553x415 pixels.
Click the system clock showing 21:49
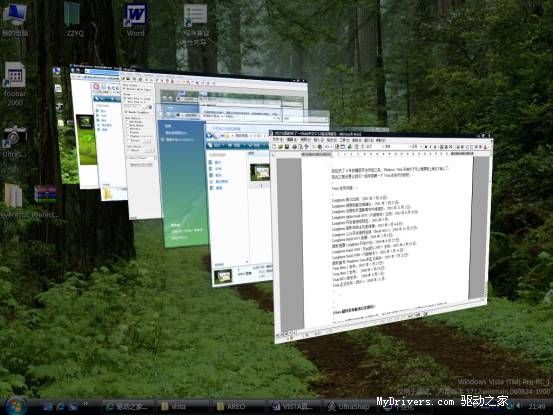pyautogui.click(x=537, y=407)
